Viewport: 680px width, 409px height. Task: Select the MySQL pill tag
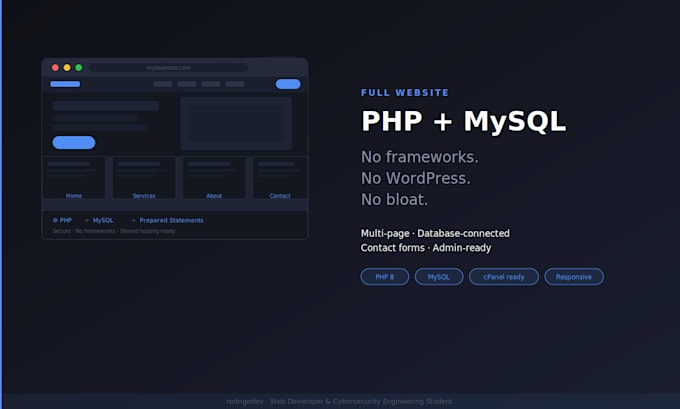coord(439,277)
